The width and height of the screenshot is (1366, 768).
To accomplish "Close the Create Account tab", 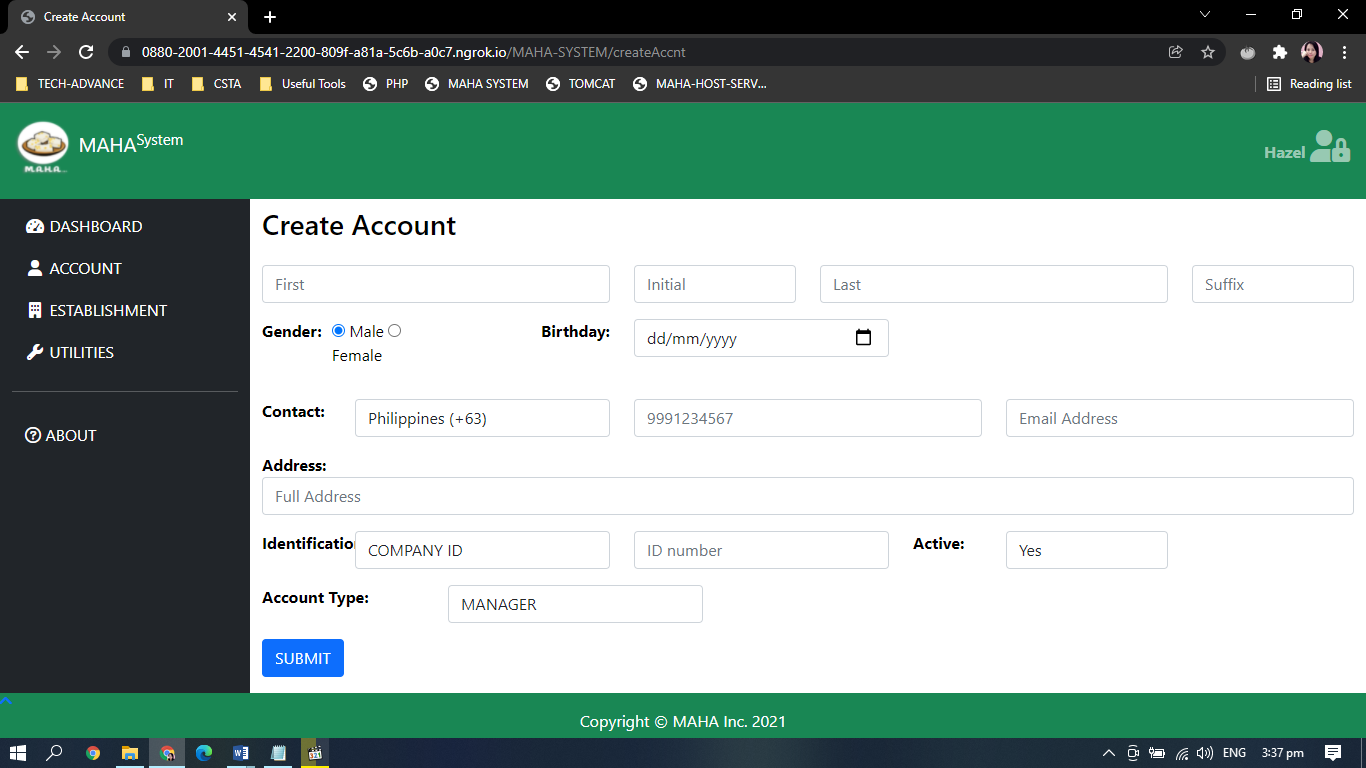I will [232, 17].
